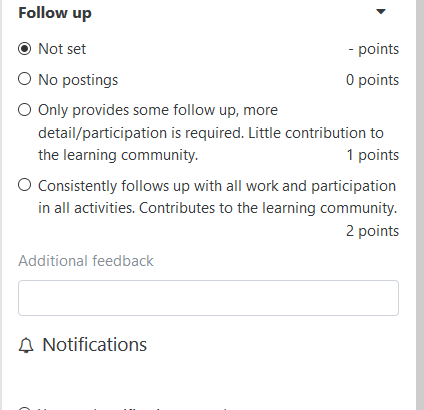Image resolution: width=424 pixels, height=410 pixels.
Task: Click the Not set label text
Action: (62, 49)
